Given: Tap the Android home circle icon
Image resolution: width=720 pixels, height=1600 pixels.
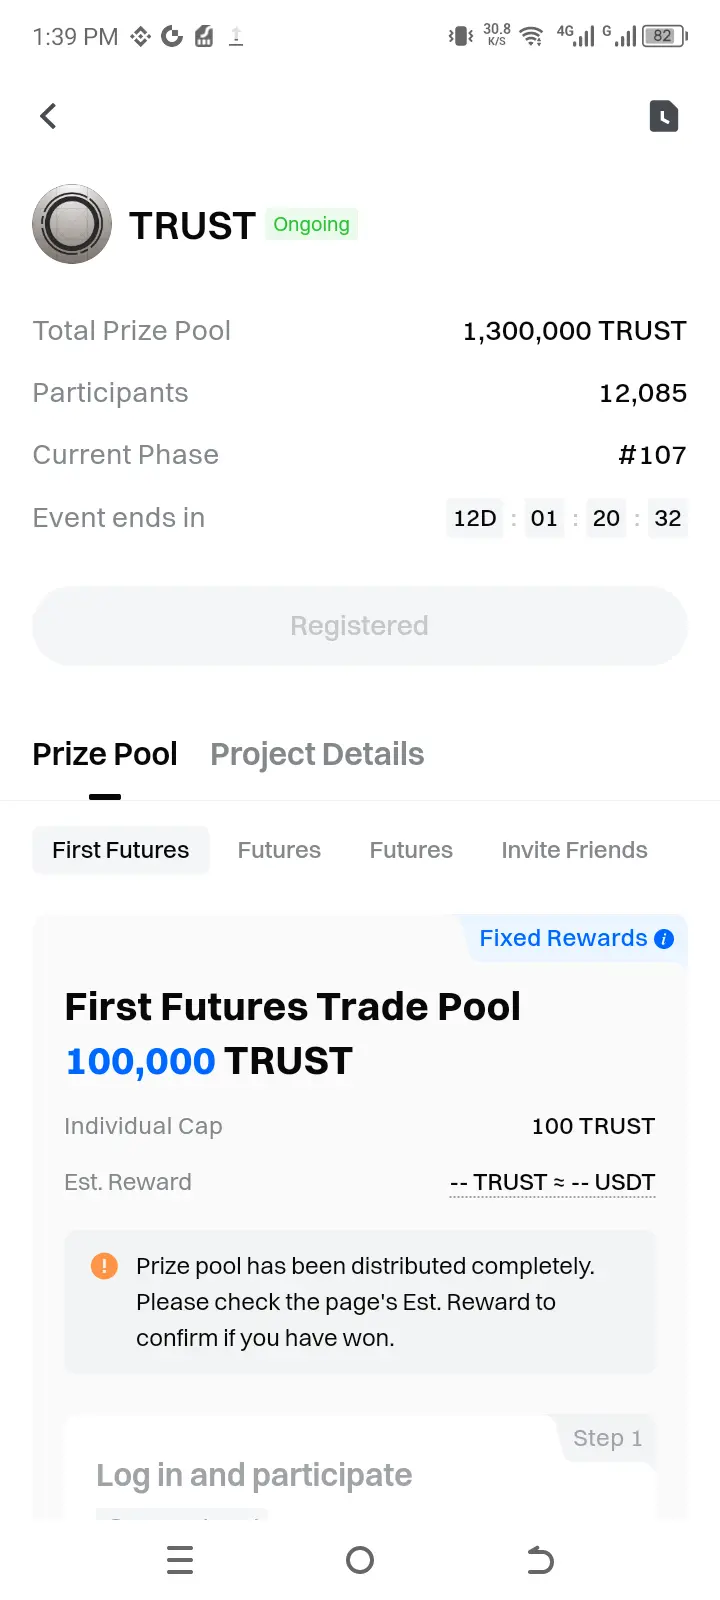Looking at the screenshot, I should 360,1560.
